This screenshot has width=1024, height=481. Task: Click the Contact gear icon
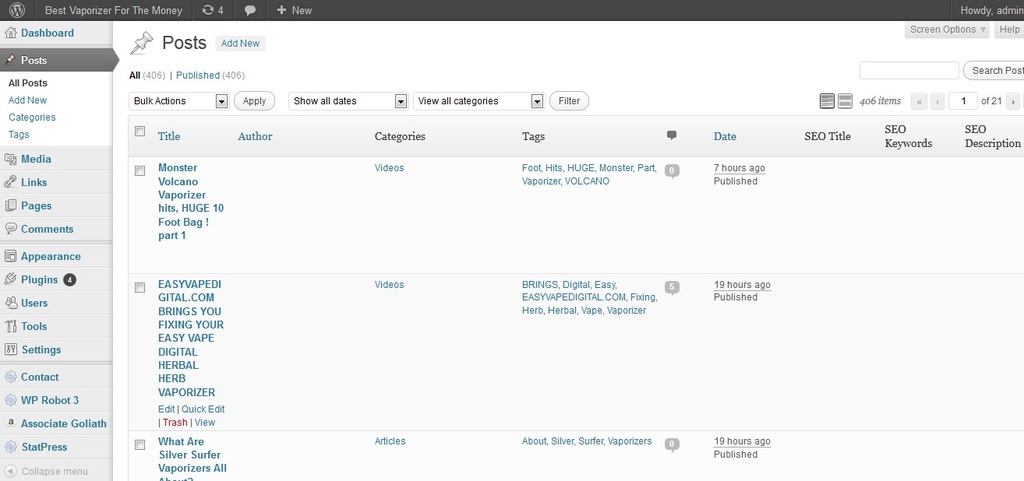coord(10,377)
